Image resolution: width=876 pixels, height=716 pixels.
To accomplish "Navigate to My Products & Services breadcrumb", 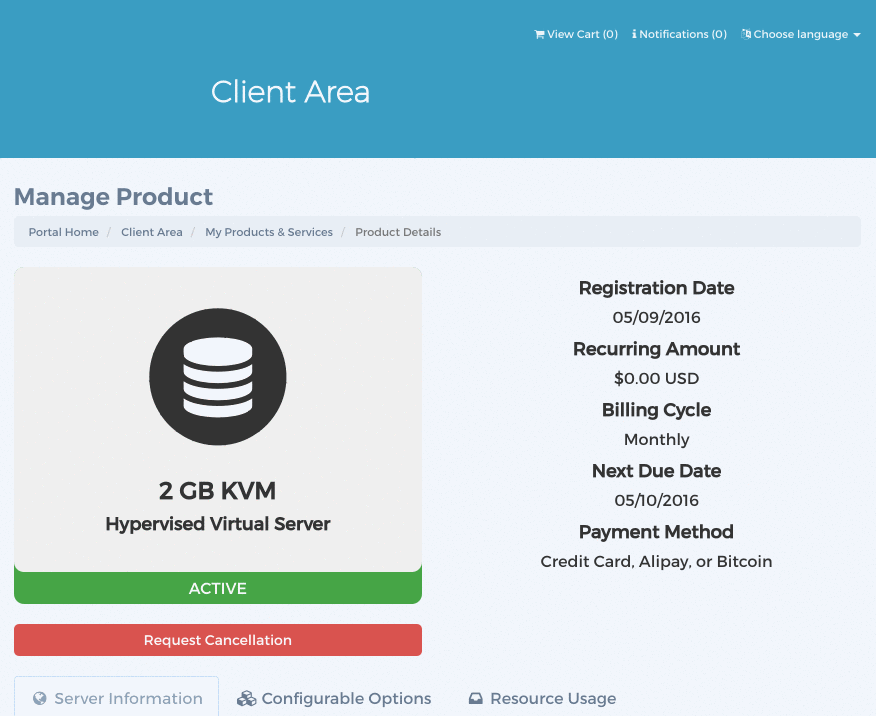I will [x=269, y=232].
